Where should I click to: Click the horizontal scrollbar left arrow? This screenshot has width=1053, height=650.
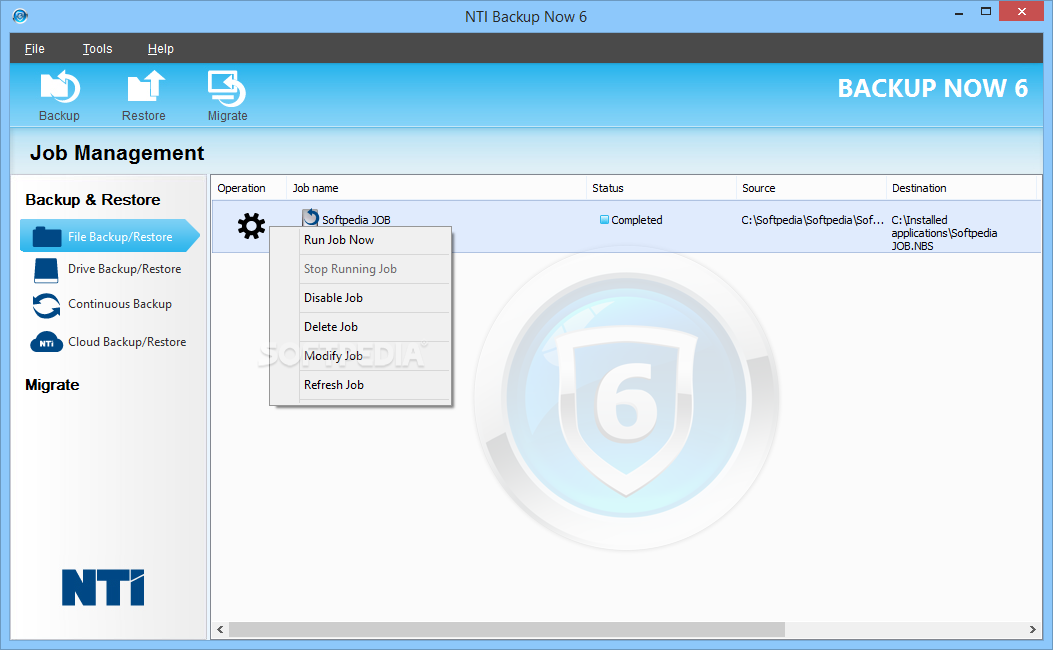tap(220, 629)
